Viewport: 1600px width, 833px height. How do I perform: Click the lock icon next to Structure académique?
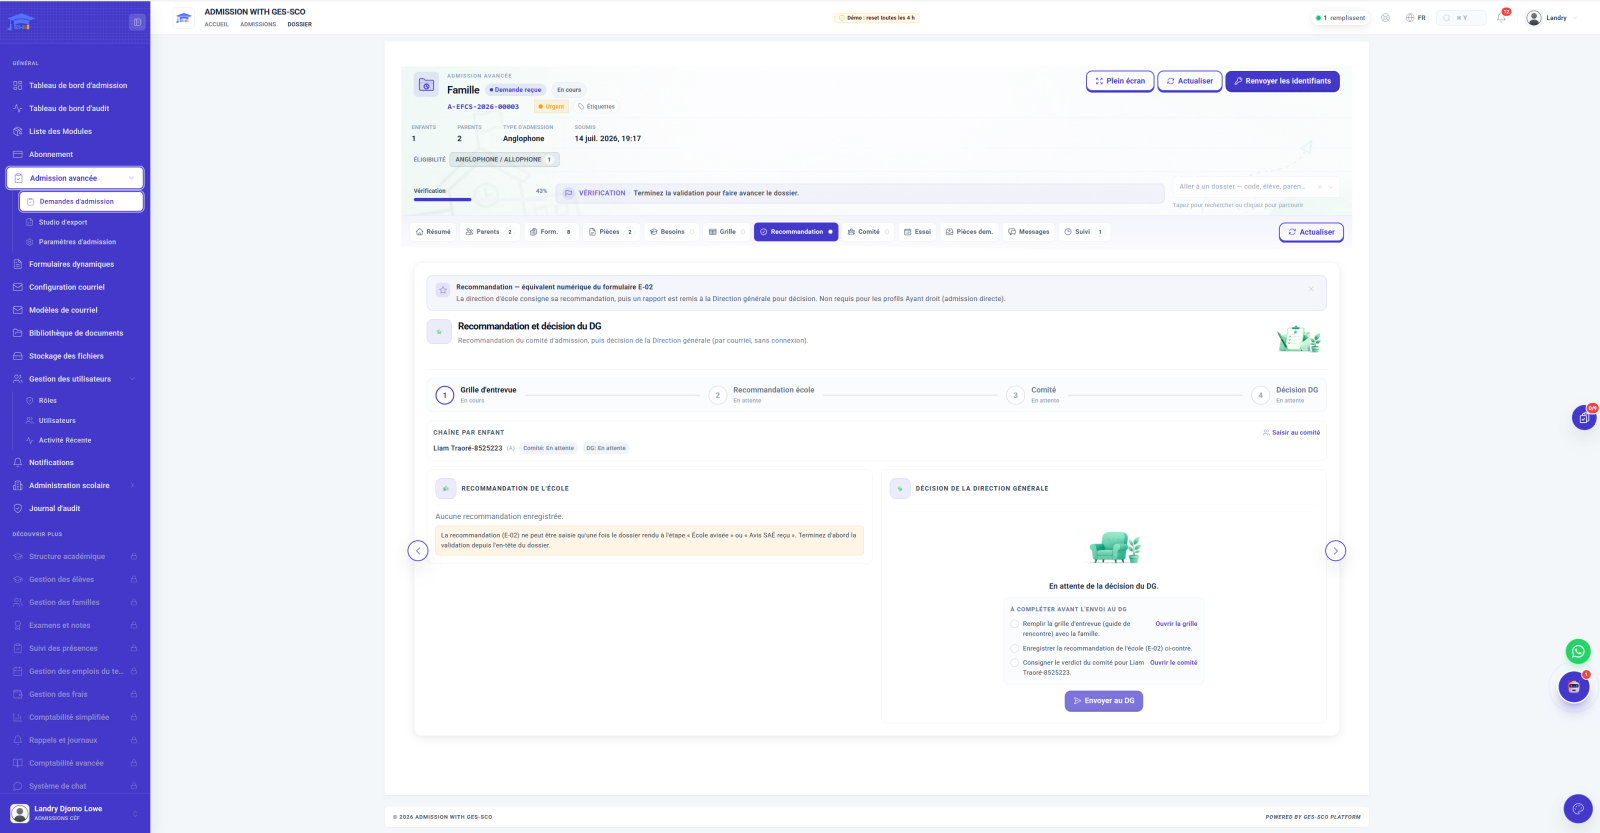[133, 556]
